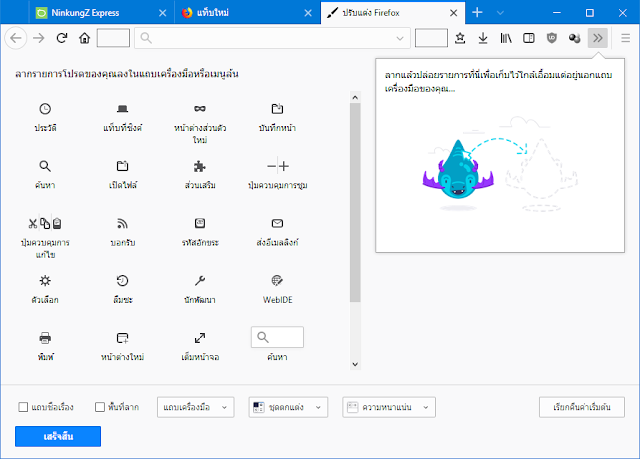Select the Edit Controls cut-copy-paste icon
The width and height of the screenshot is (640, 459).
[x=45, y=224]
